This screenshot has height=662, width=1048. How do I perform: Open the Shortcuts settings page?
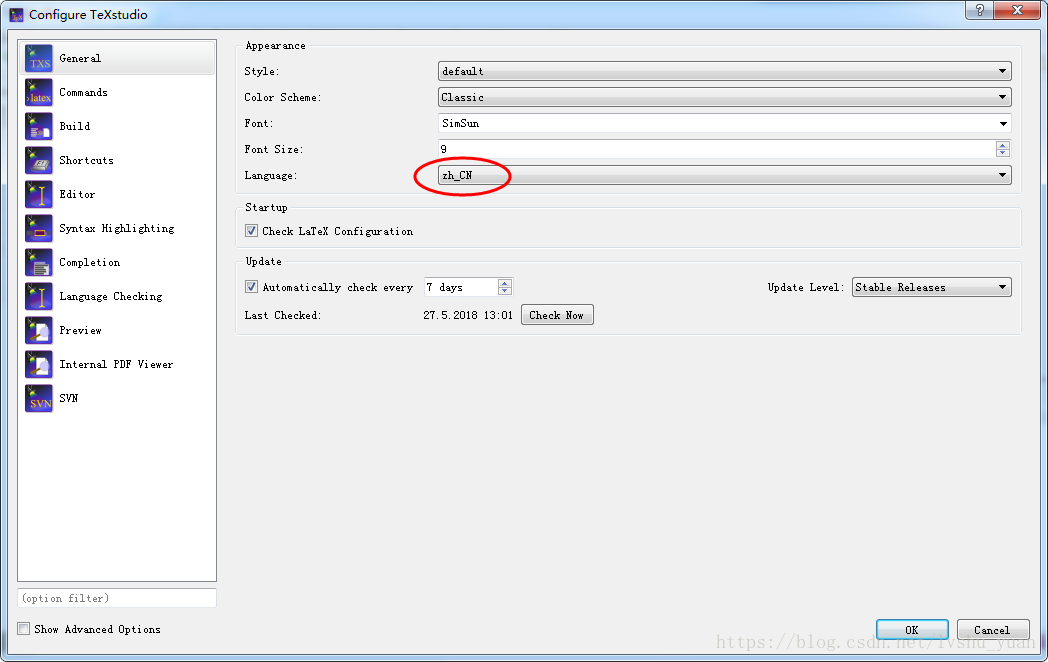tap(86, 160)
